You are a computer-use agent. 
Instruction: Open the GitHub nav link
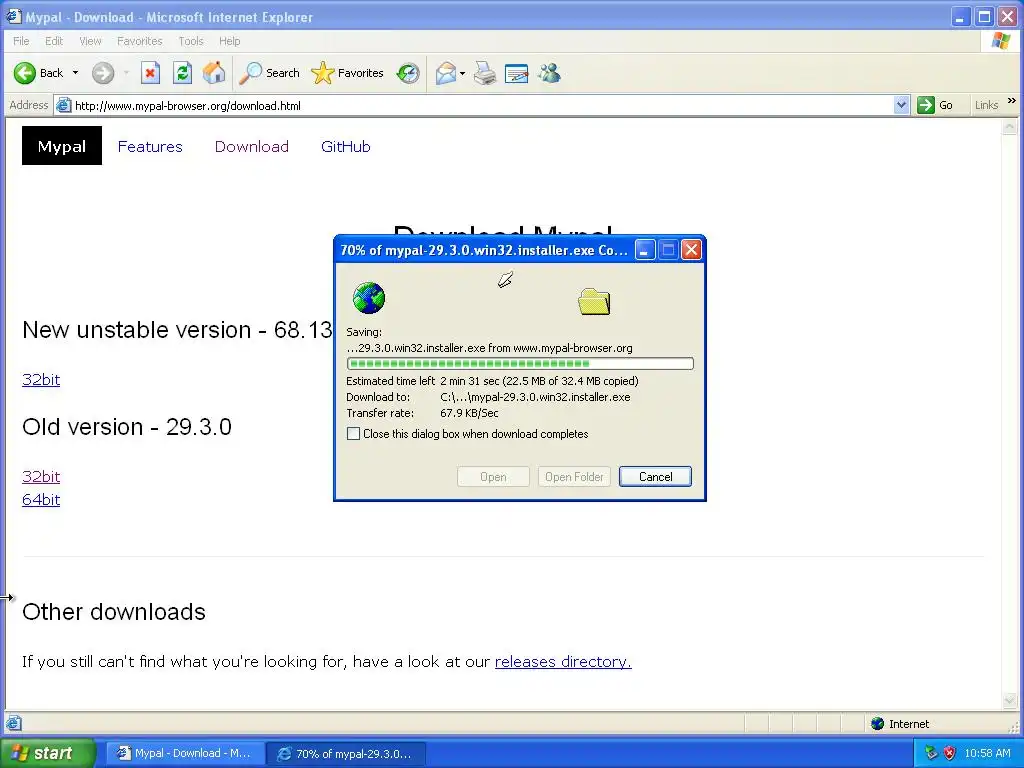coord(345,146)
